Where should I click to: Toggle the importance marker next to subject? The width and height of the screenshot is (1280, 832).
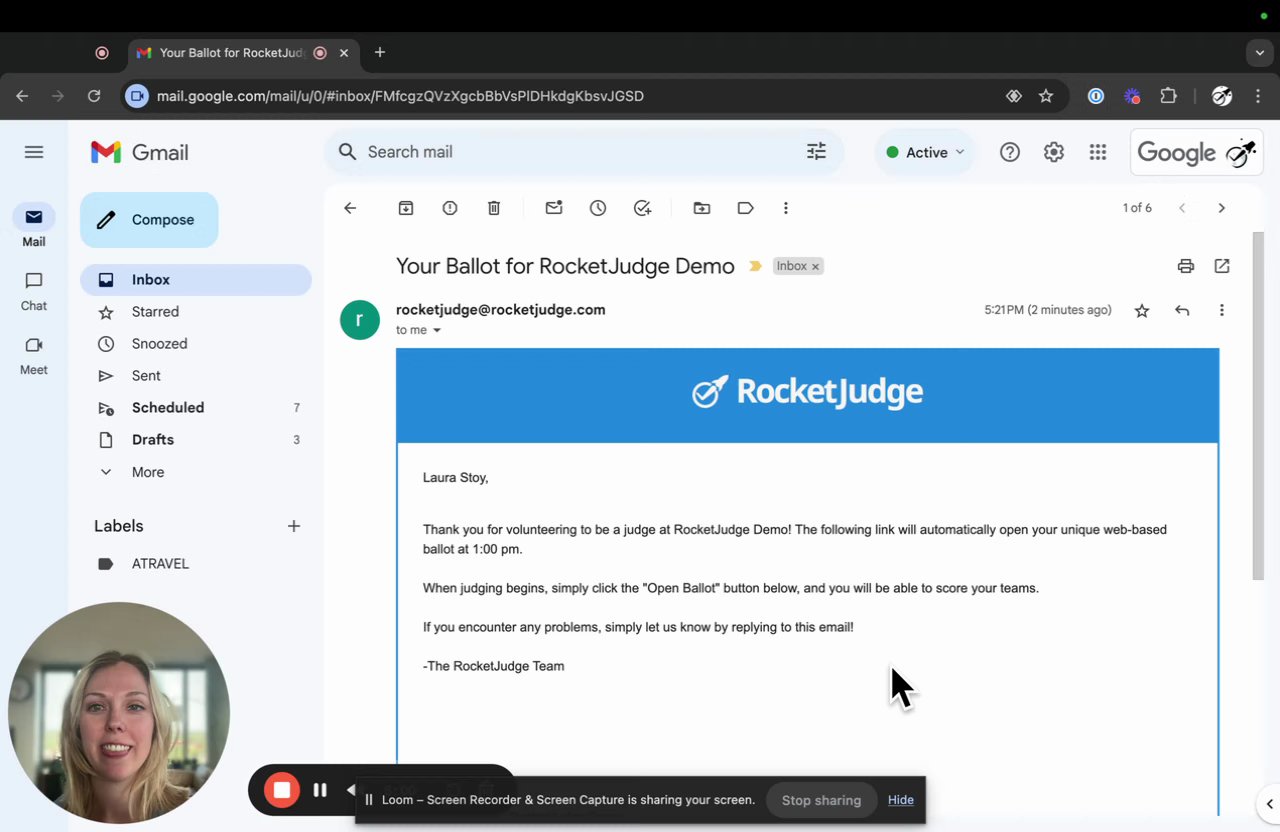756,266
